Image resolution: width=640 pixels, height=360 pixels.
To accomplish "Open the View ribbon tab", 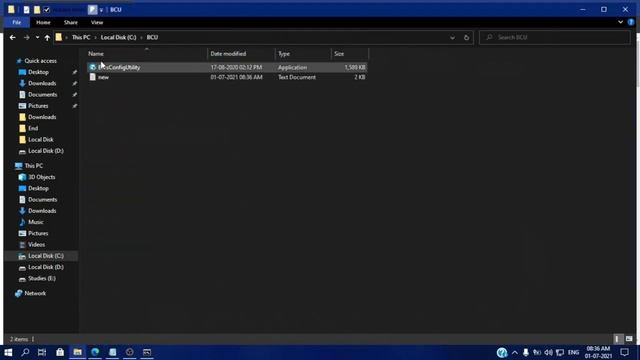I will [97, 22].
